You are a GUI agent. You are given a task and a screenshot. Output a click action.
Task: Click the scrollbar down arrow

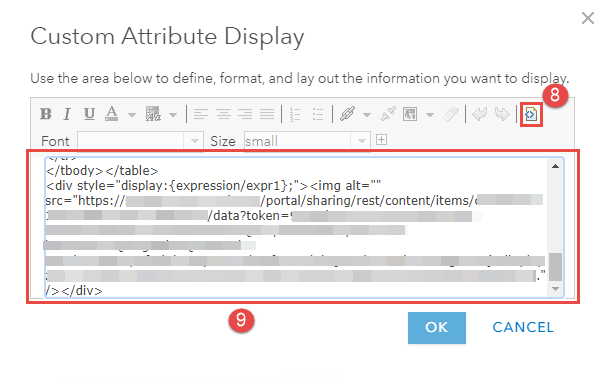[x=556, y=289]
